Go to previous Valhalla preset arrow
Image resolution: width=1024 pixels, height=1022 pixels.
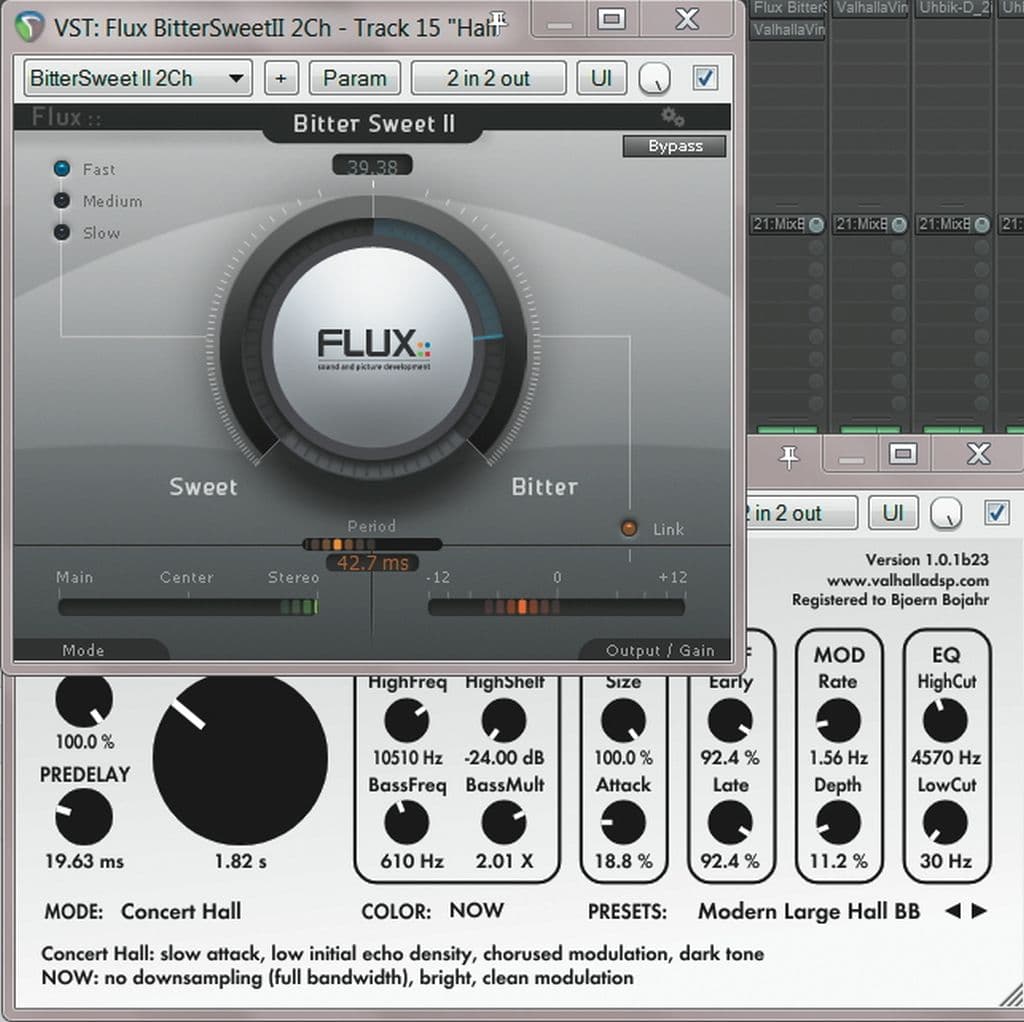click(x=953, y=911)
